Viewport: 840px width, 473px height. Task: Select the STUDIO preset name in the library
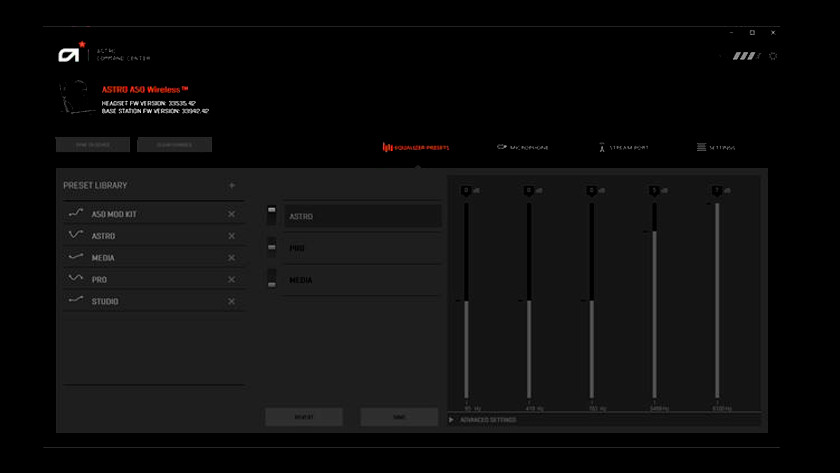pyautogui.click(x=105, y=302)
